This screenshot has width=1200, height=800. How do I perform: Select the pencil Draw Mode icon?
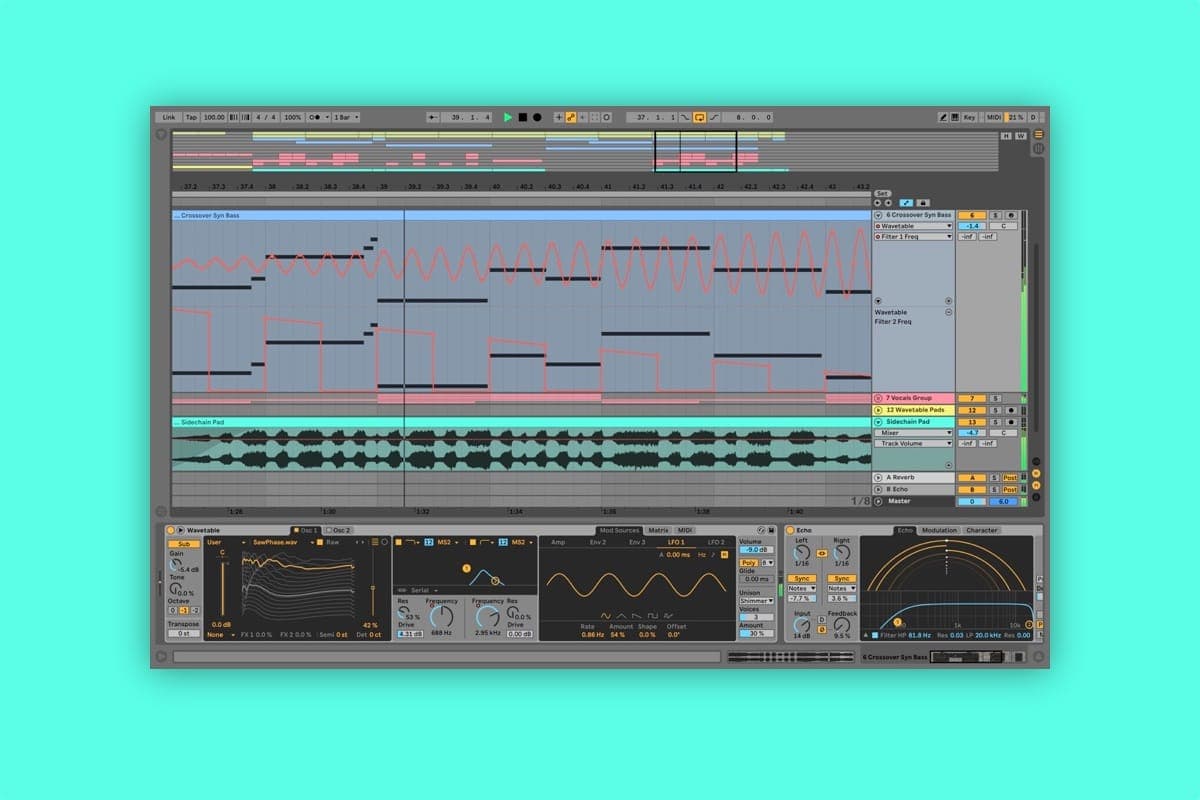click(943, 117)
